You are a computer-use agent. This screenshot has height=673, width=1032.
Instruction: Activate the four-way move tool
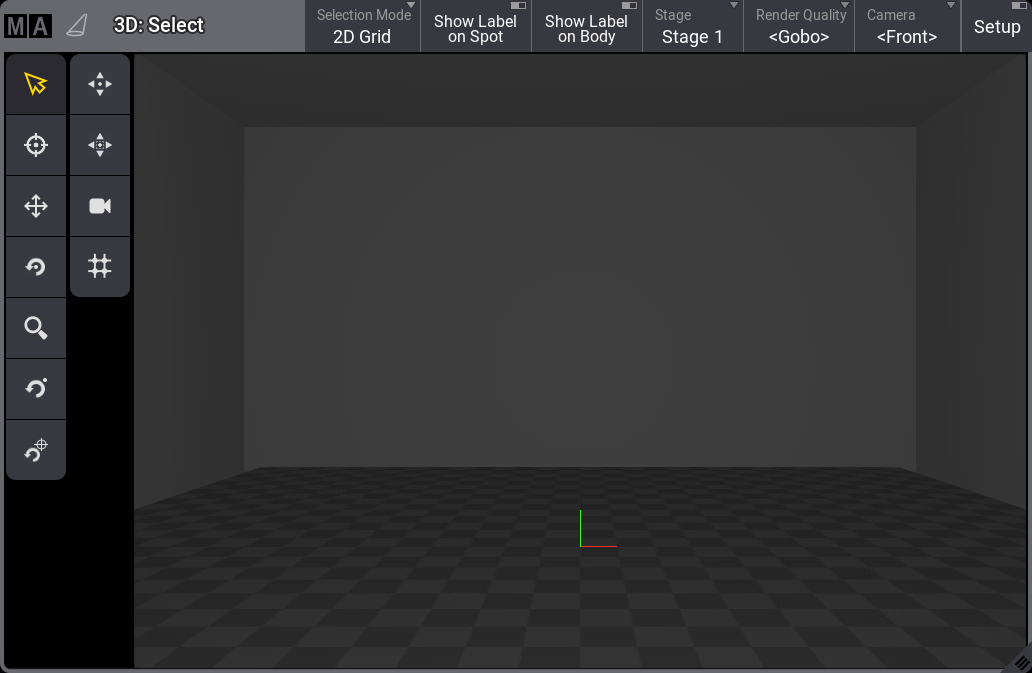click(36, 207)
